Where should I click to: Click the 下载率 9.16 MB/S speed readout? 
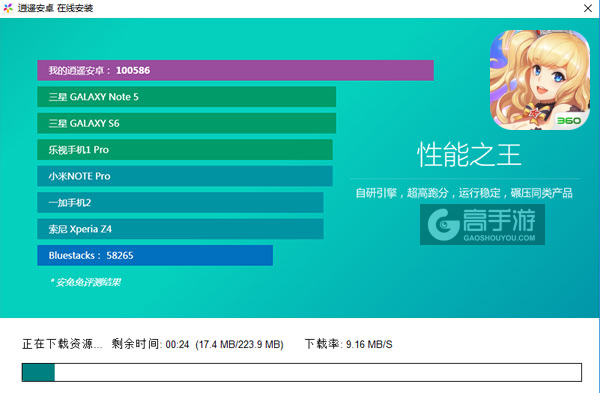pos(349,344)
